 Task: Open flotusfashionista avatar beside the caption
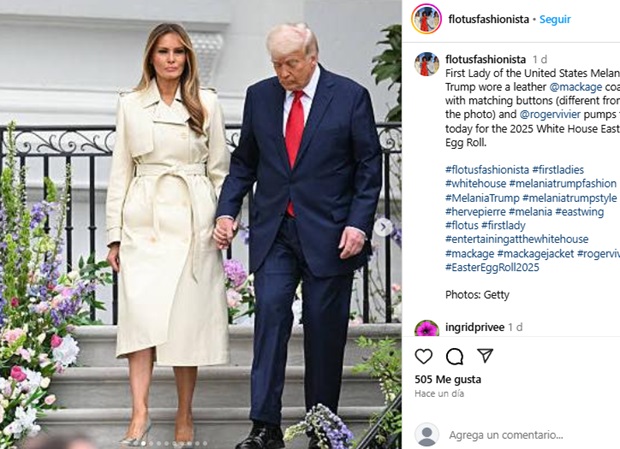click(427, 64)
